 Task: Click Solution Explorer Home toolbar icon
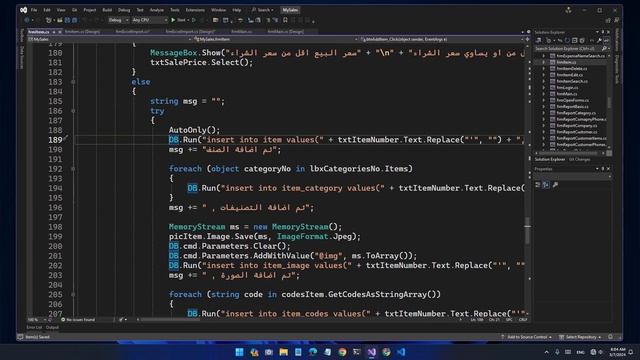pyautogui.click(x=539, y=40)
